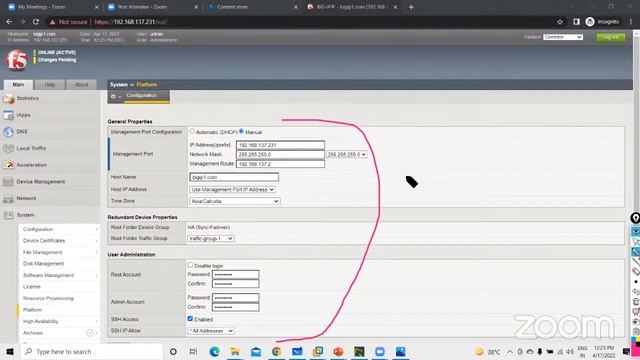This screenshot has height=360, width=640.
Task: Open the Host IP Address dropdown
Action: coord(232,190)
